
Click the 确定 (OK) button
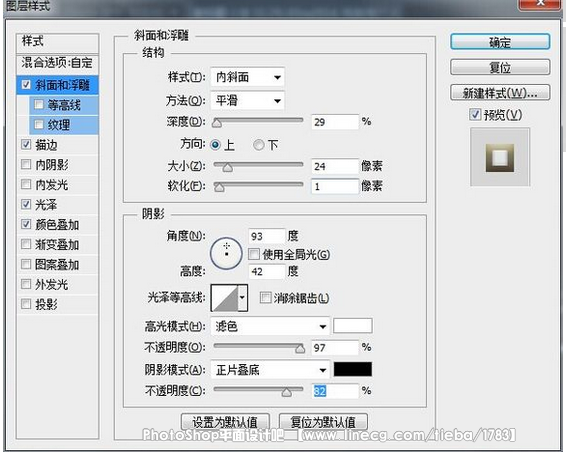tap(500, 42)
